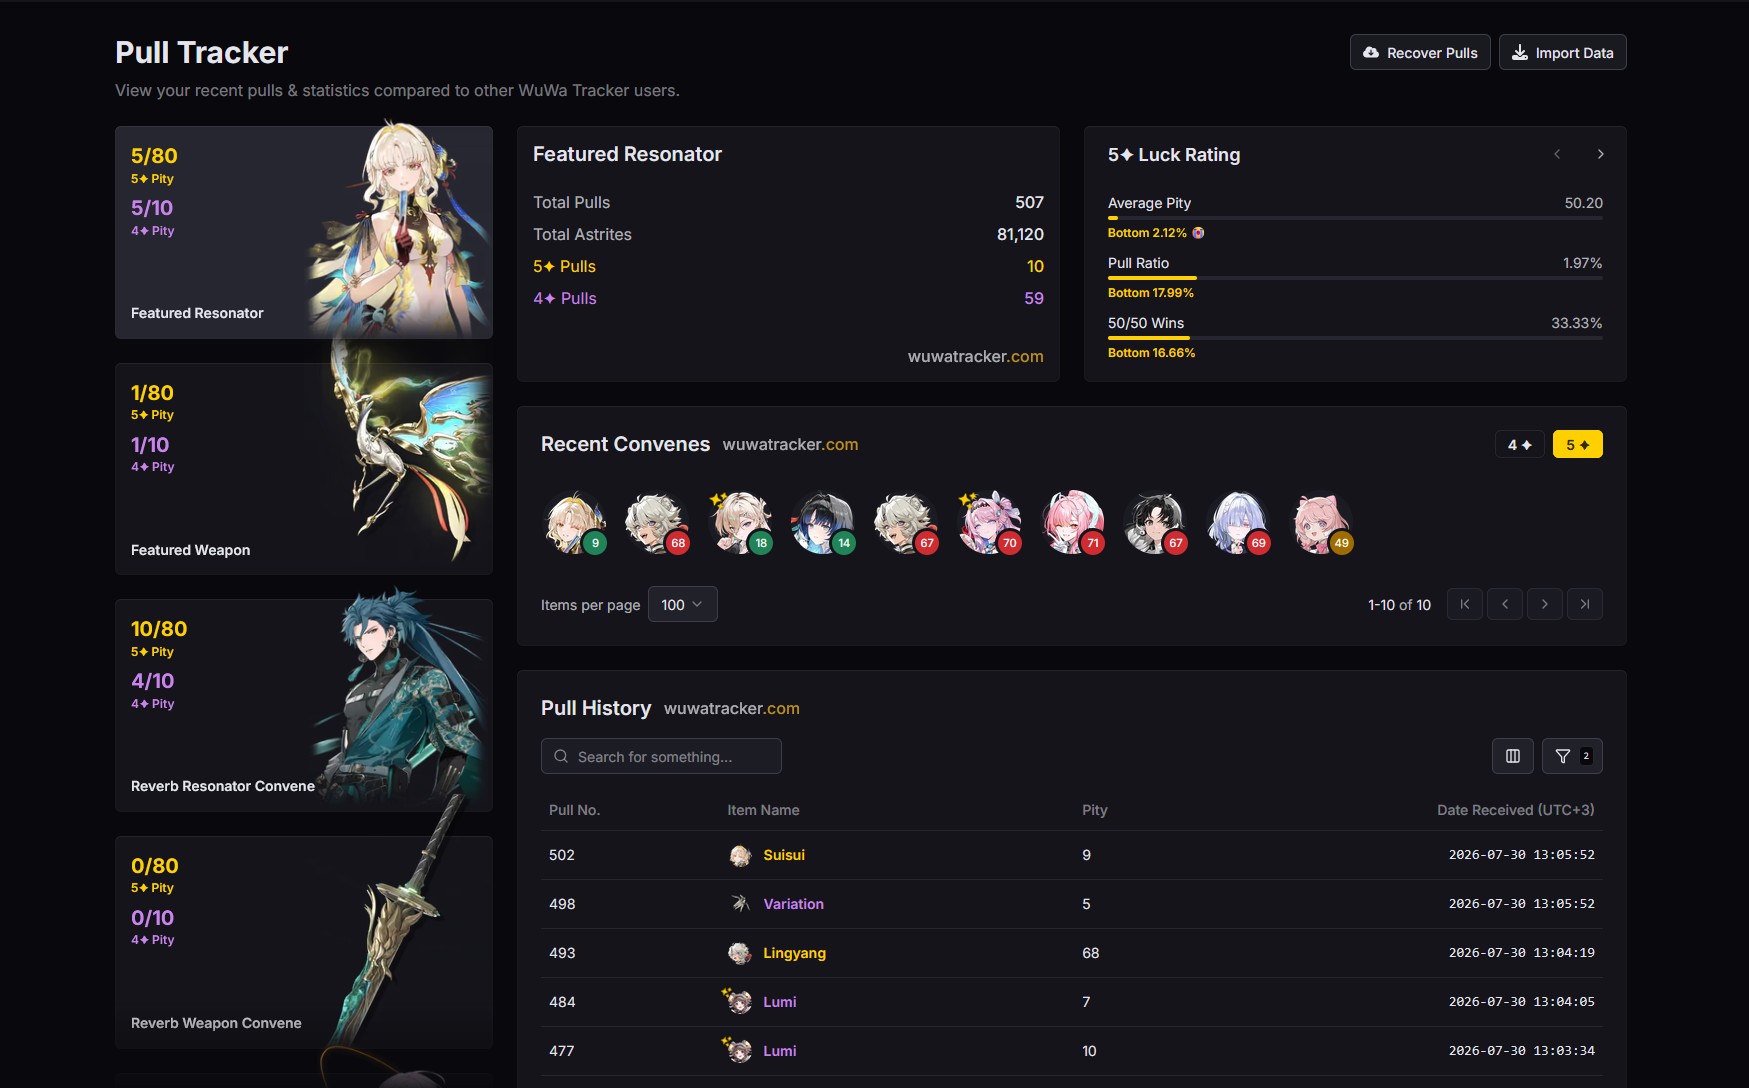Click the Average Pity progress bar

point(1355,218)
